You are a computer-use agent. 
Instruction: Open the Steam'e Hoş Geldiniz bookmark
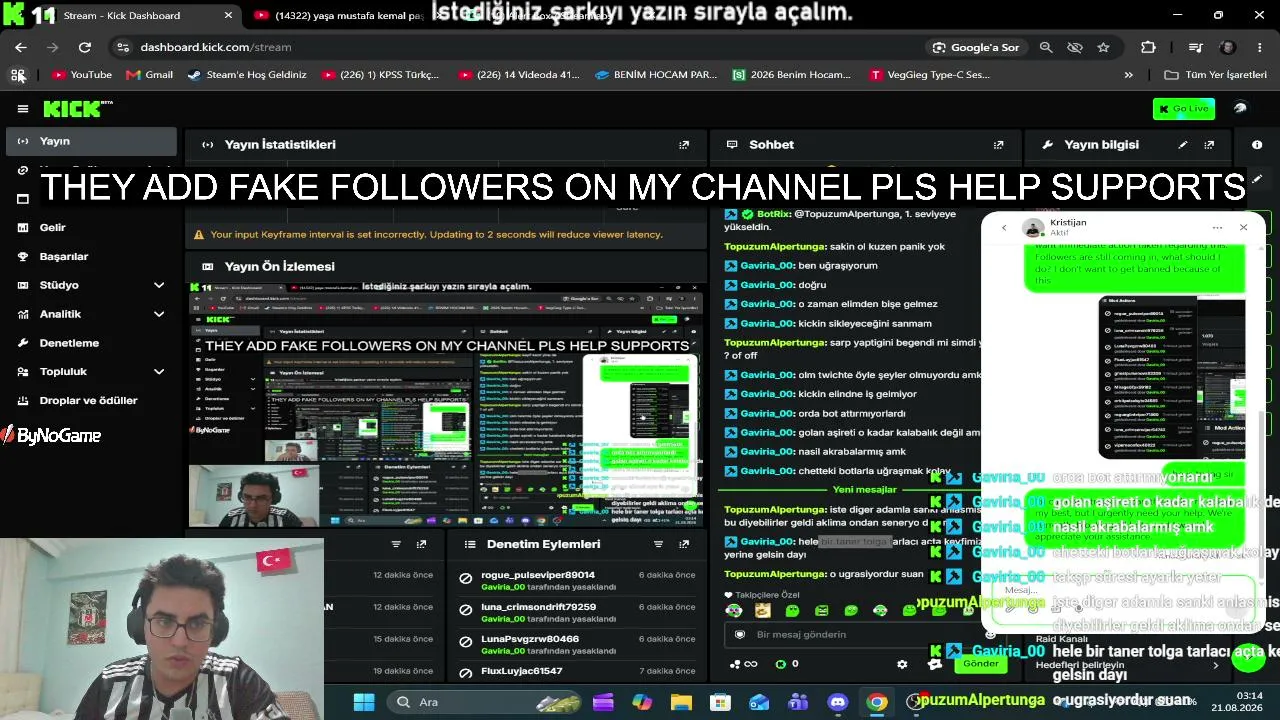(247, 75)
